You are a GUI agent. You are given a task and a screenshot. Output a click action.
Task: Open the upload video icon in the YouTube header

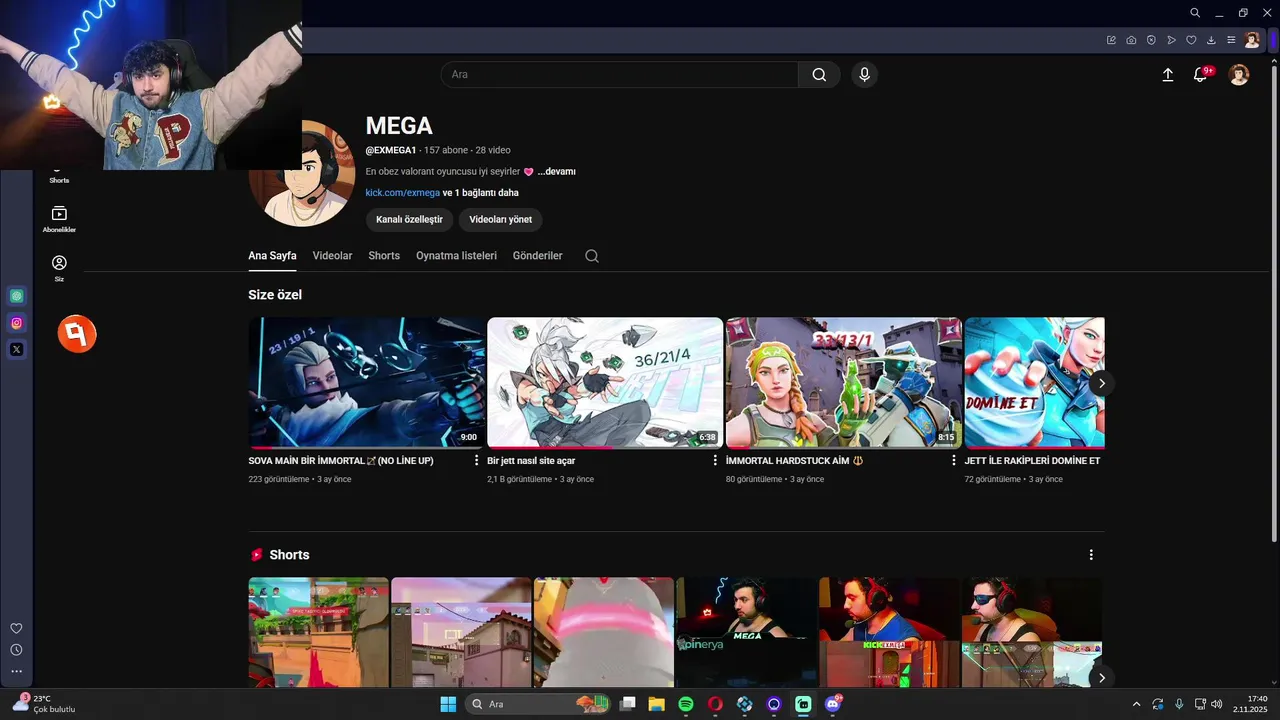click(1167, 75)
